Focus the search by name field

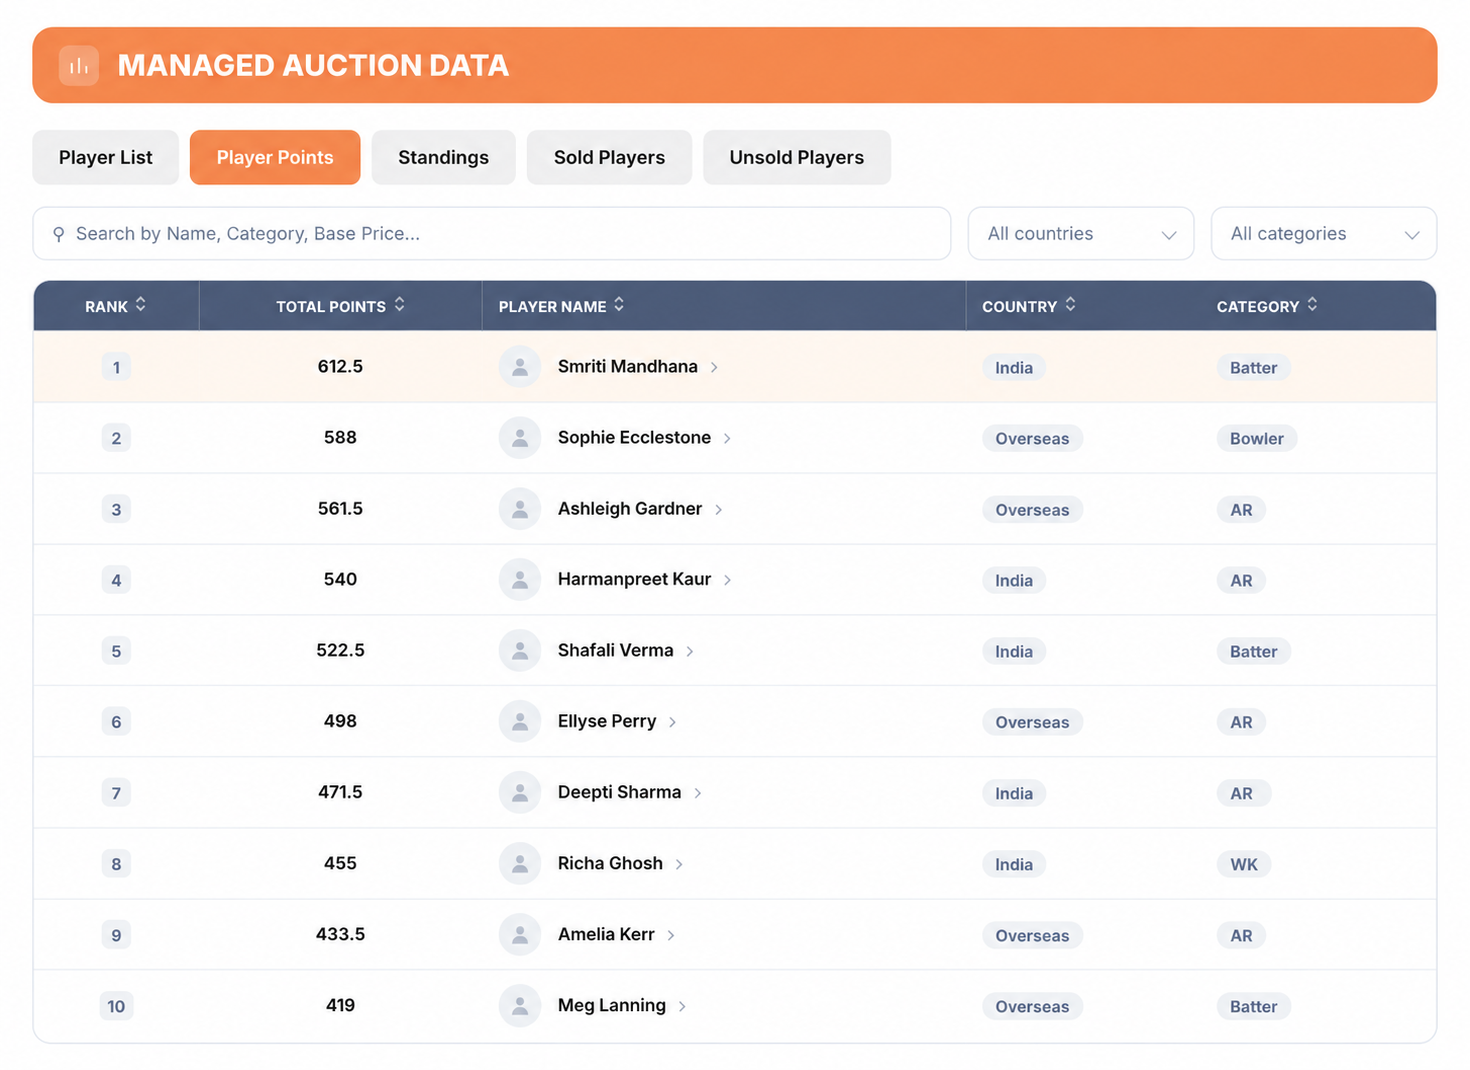point(492,234)
